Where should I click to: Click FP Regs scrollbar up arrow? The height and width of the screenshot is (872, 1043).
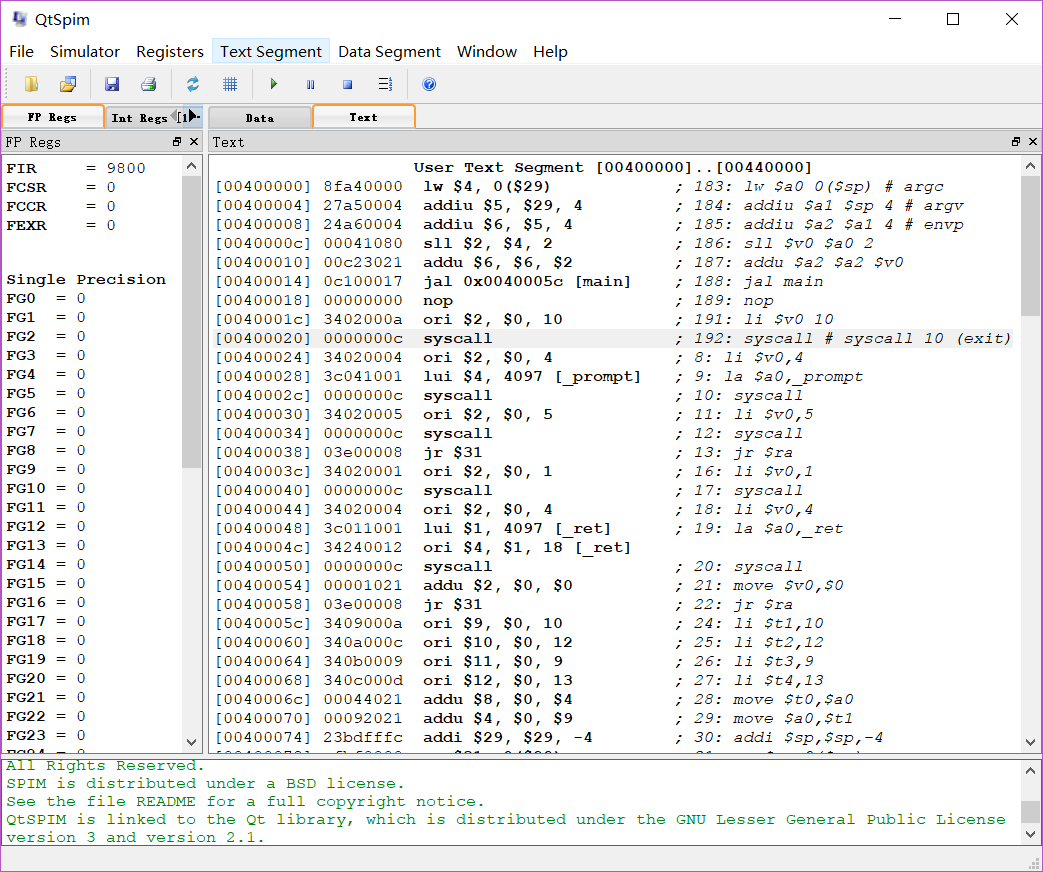(192, 166)
